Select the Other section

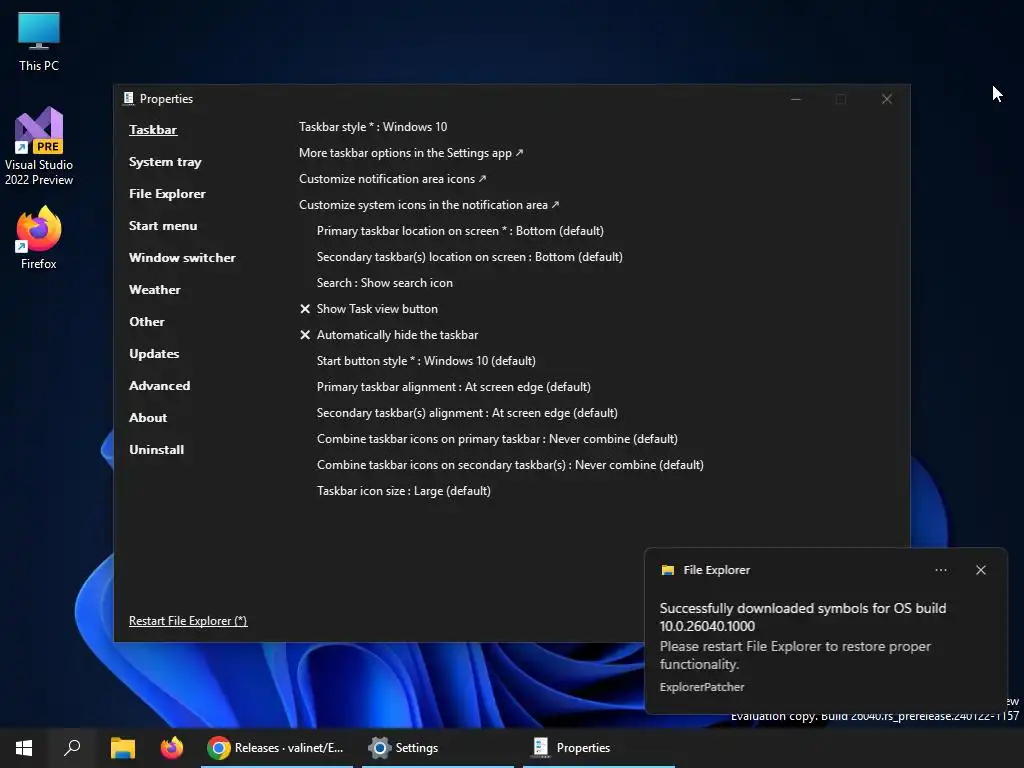[147, 322]
